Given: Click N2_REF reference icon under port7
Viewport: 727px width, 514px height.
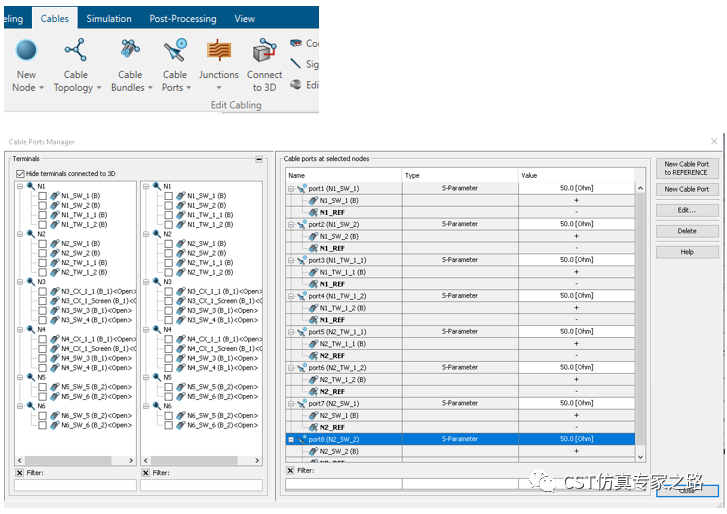Looking at the screenshot, I should [313, 427].
